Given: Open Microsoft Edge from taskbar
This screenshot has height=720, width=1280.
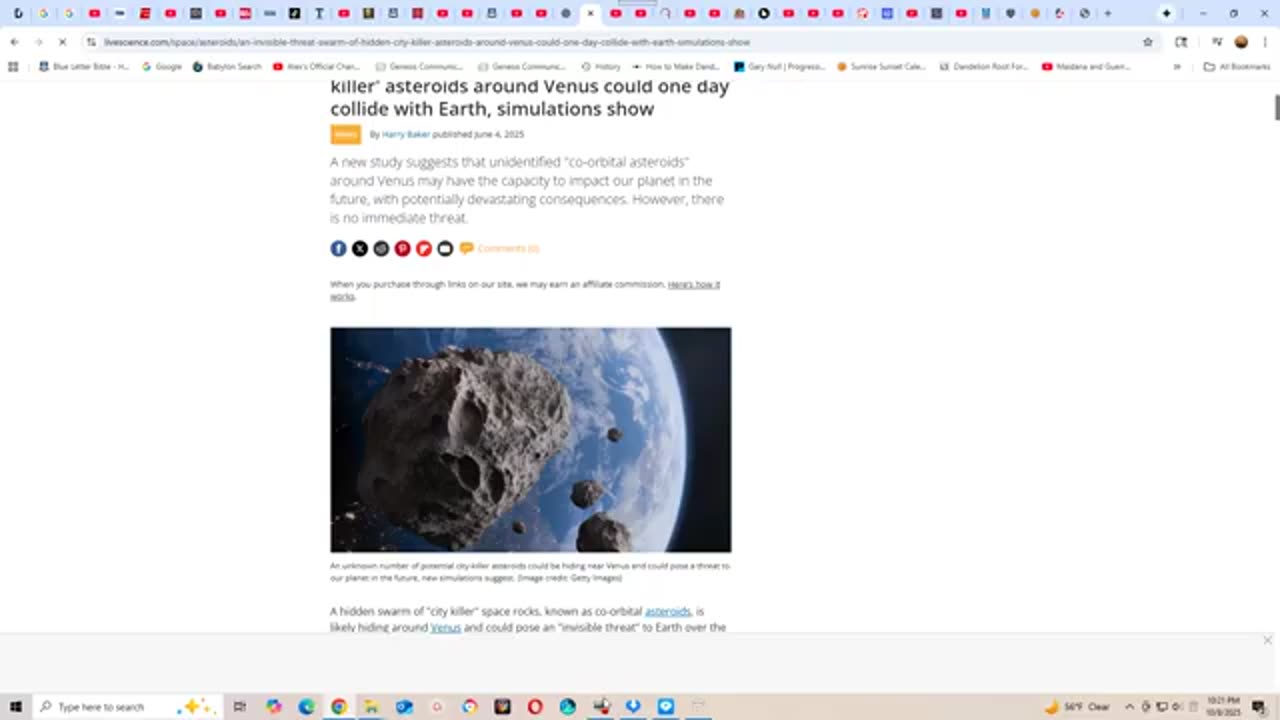Looking at the screenshot, I should (306, 707).
